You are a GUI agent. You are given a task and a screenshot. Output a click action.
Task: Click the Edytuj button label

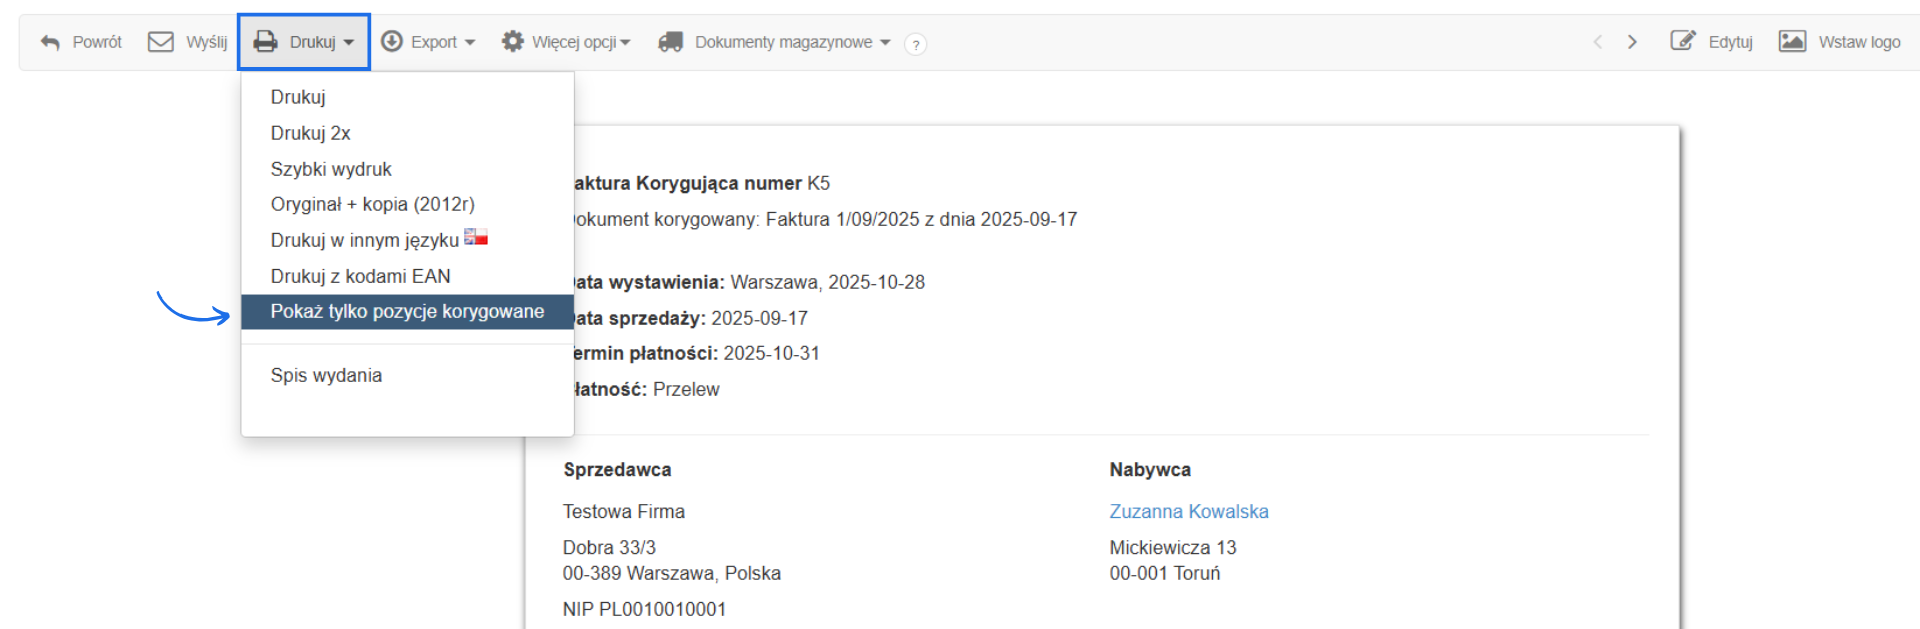click(1730, 42)
